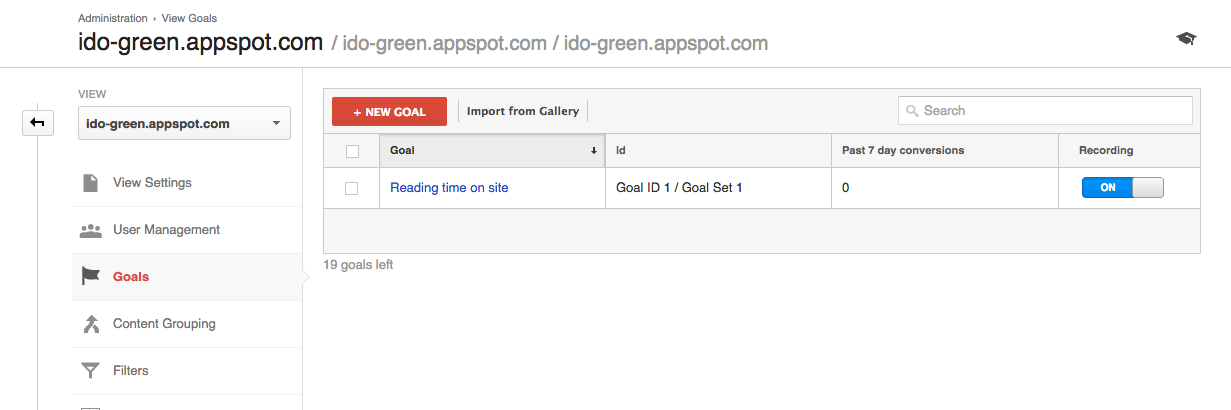
Task: Open User Management in sidebar
Action: (166, 230)
